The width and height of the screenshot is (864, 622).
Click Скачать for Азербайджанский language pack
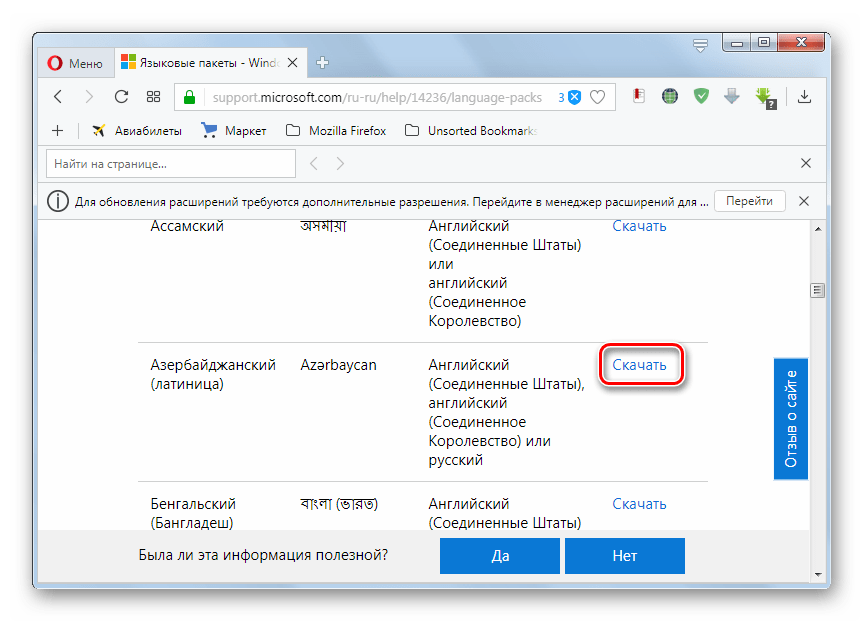pos(639,365)
